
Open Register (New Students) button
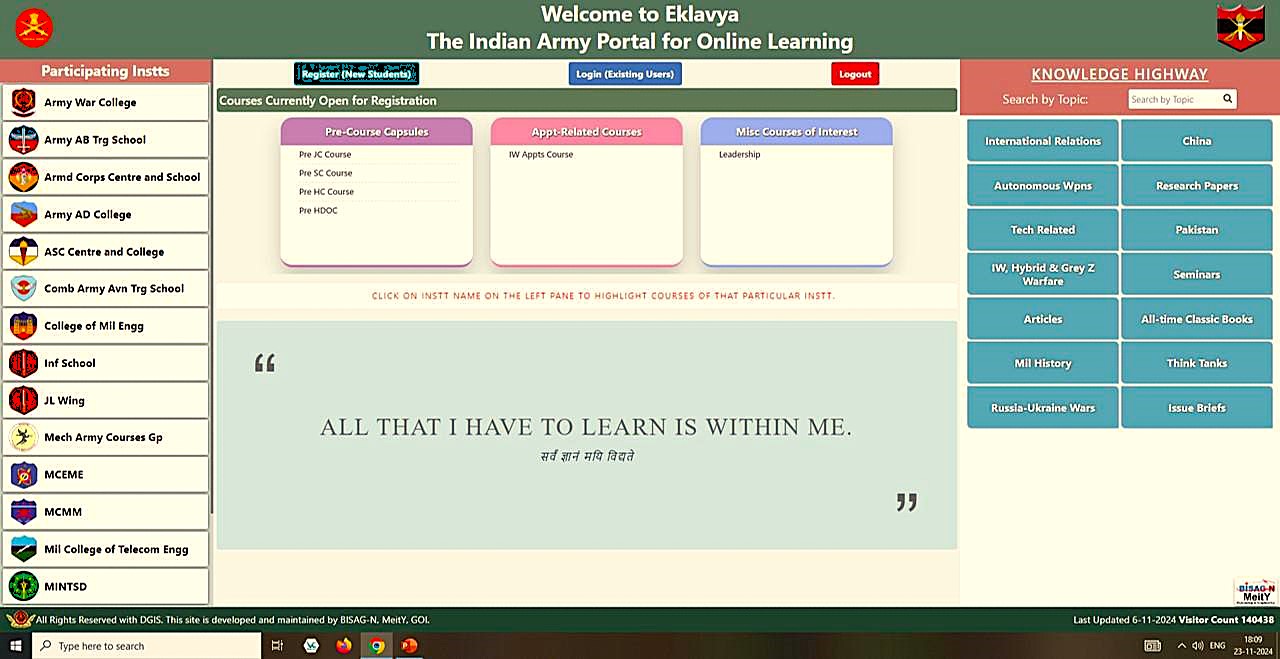point(356,74)
